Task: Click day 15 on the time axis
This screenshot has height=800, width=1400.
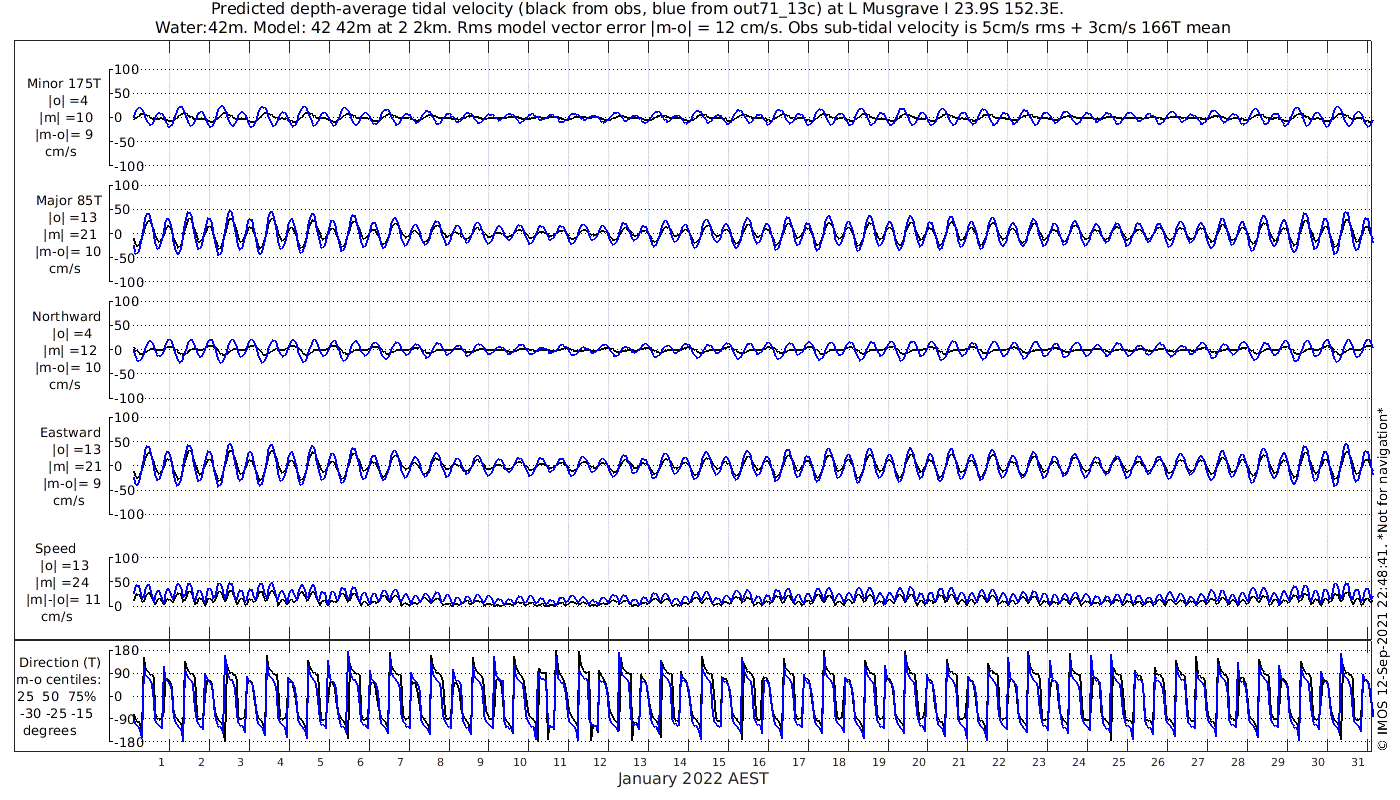Action: pos(719,761)
